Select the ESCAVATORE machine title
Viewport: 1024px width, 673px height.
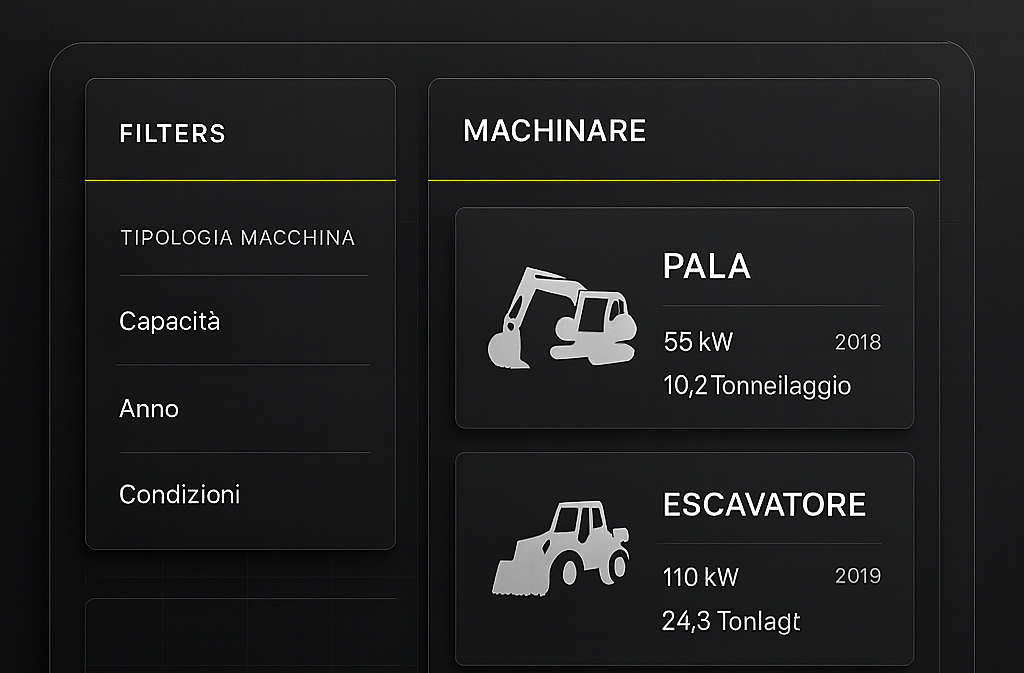click(x=765, y=504)
